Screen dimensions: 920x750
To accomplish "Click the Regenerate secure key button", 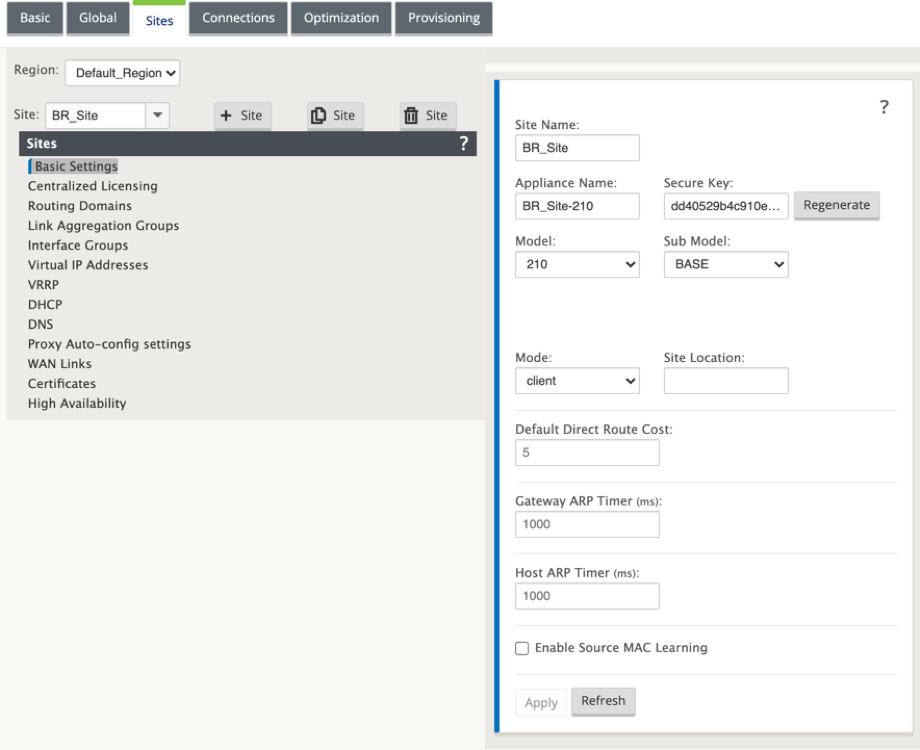I will (x=837, y=205).
